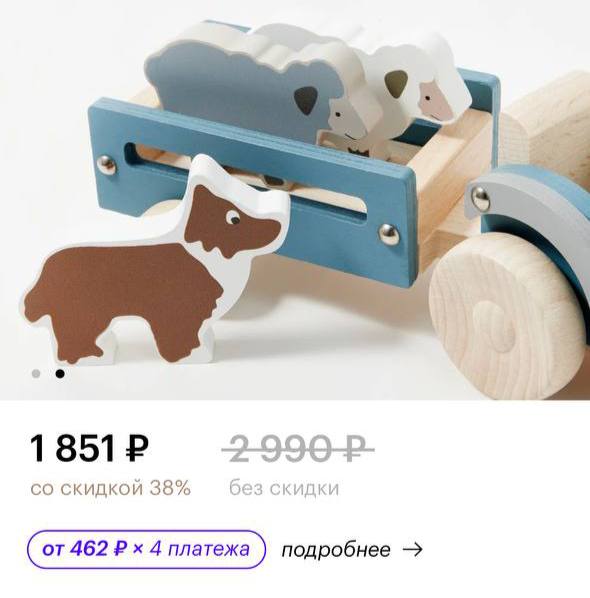Click the brown dog figure in the photo
Viewport: 590px width, 598px height.
point(153,267)
